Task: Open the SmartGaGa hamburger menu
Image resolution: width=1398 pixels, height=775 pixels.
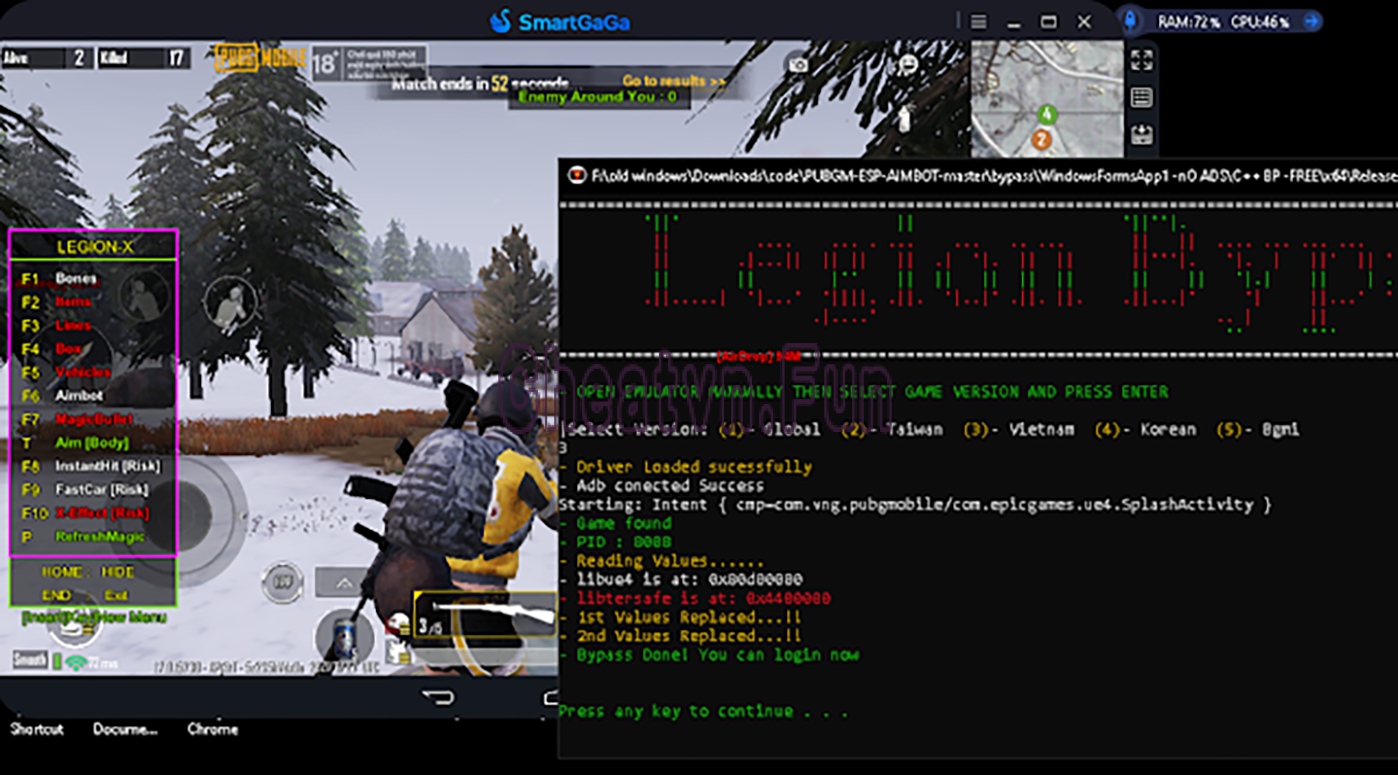Action: pyautogui.click(x=979, y=22)
